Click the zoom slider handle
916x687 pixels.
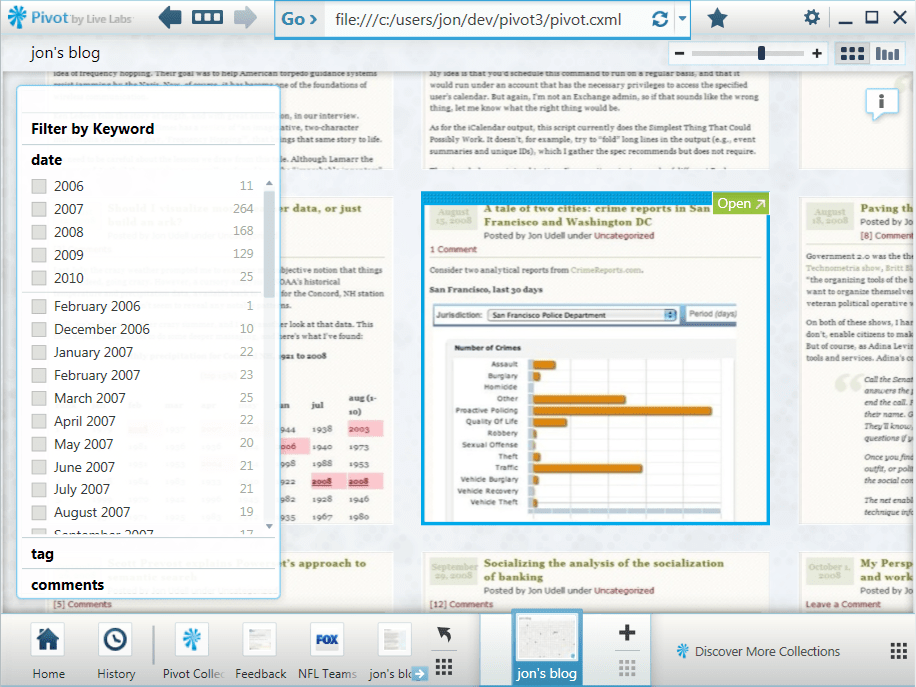point(761,53)
